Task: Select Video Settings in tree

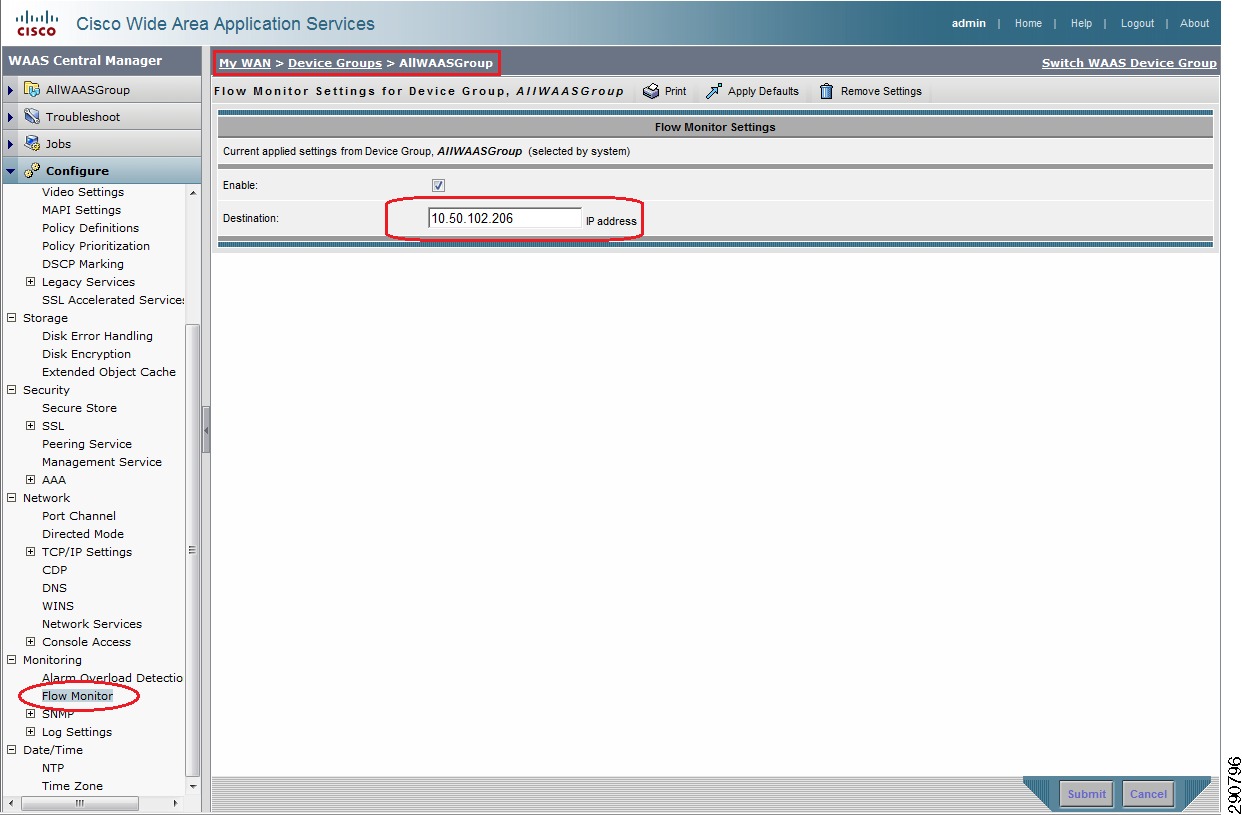Action: tap(83, 192)
